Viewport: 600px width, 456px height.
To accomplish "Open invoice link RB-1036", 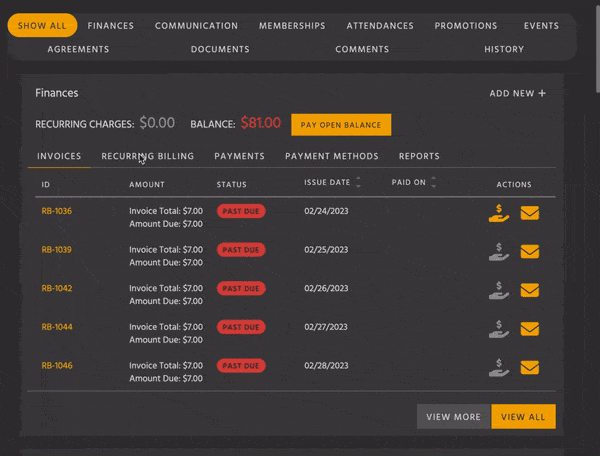I will click(x=57, y=211).
